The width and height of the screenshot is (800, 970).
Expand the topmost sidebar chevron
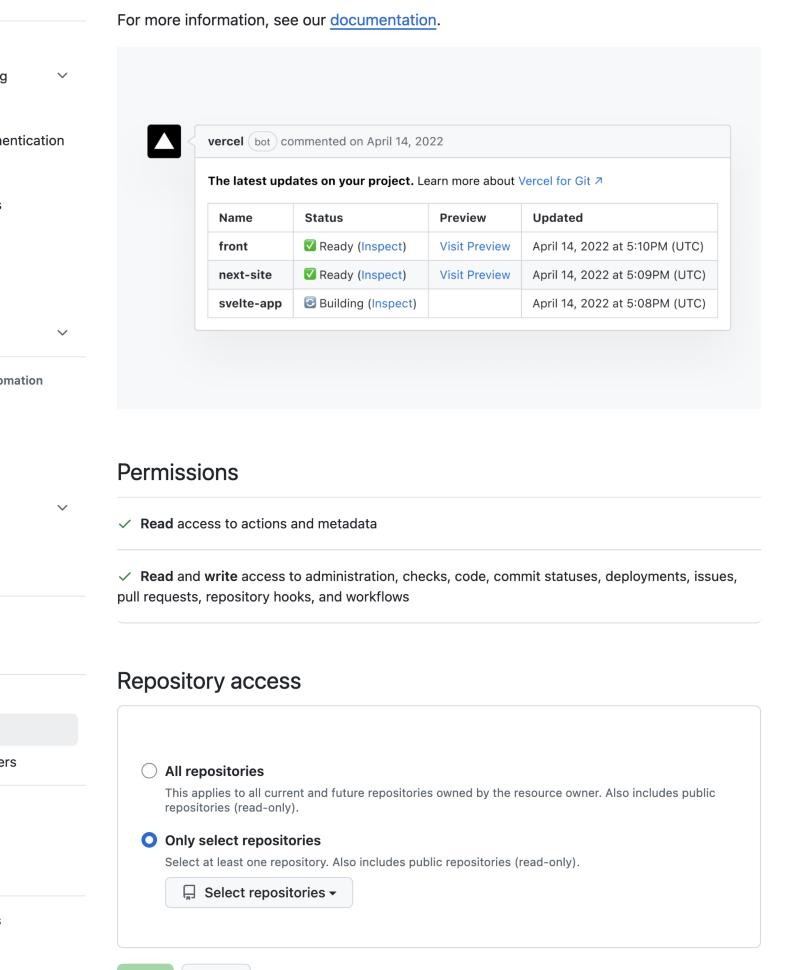pos(62,75)
